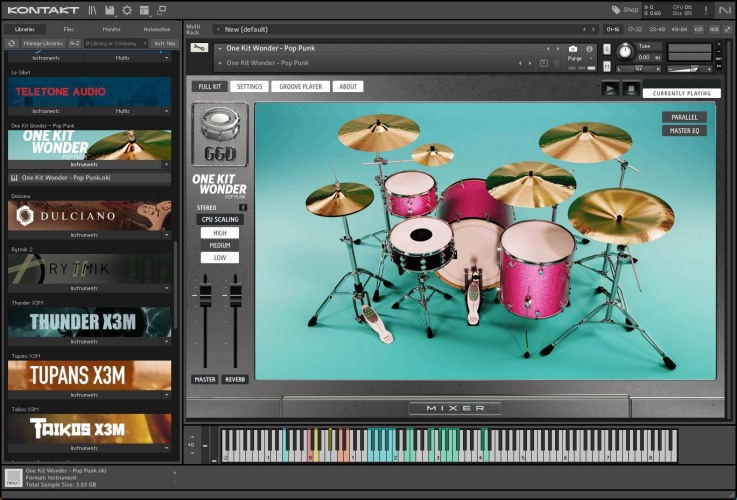Click the MIXER button
Viewport: 737px width, 500px height.
(x=455, y=408)
